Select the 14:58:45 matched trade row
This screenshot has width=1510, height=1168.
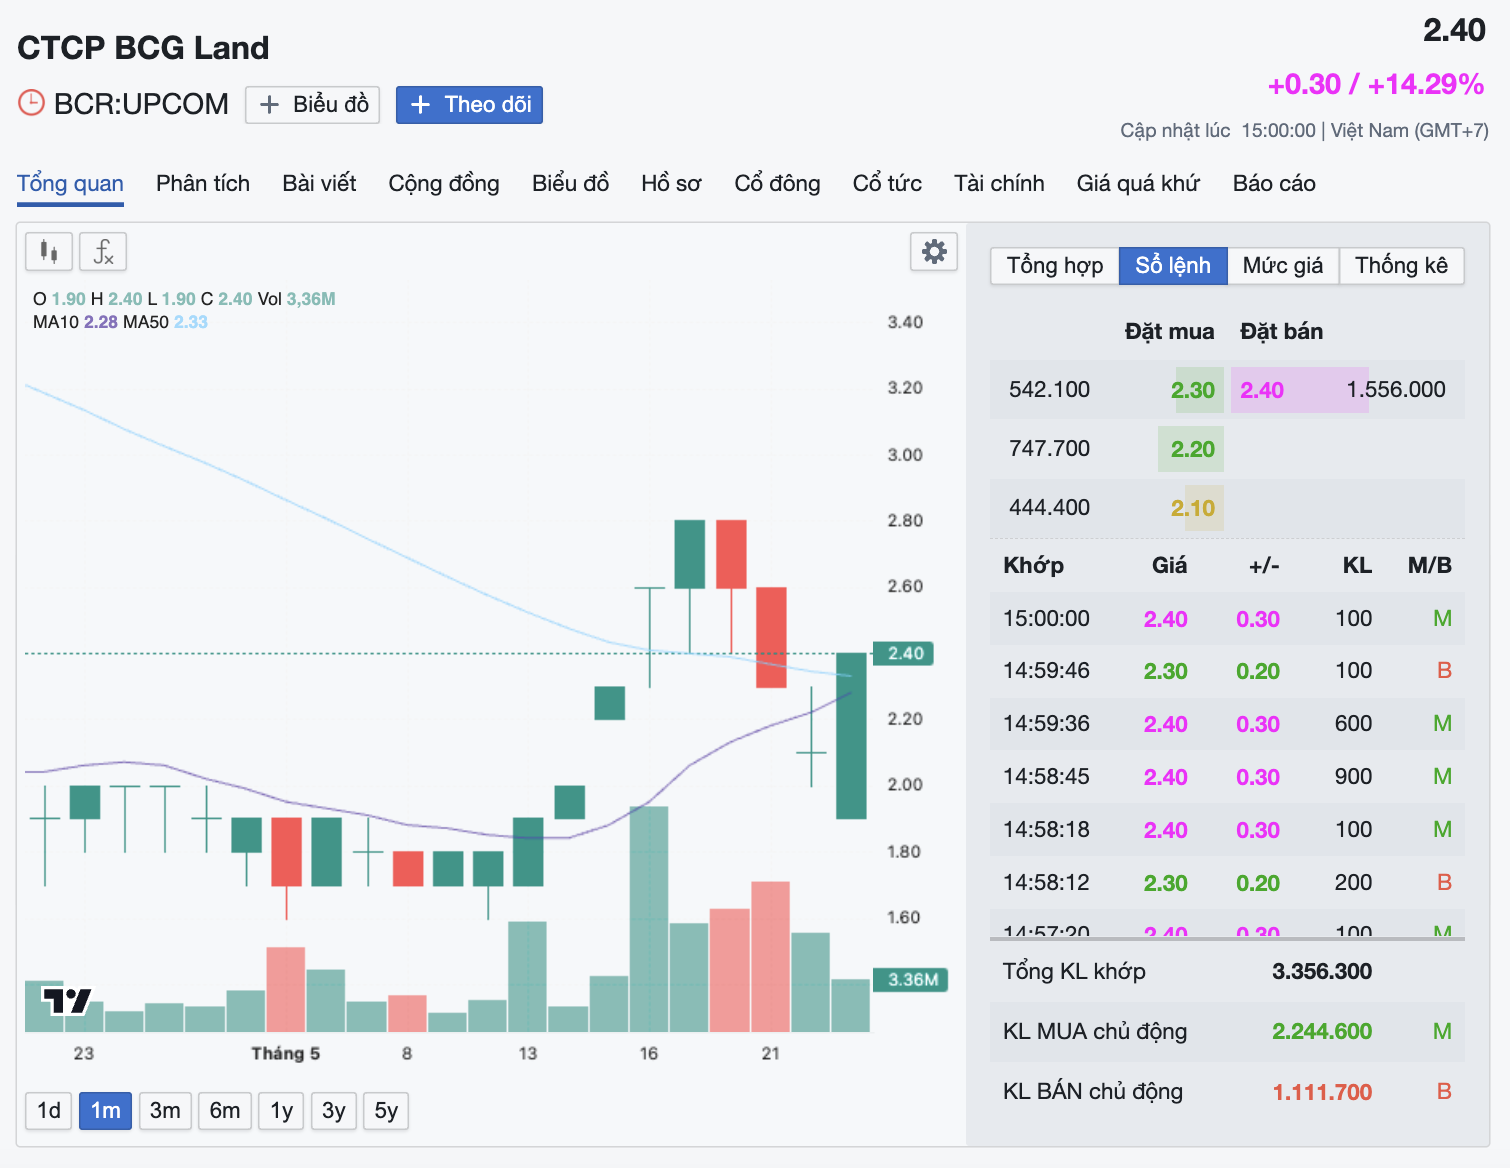pyautogui.click(x=1227, y=777)
